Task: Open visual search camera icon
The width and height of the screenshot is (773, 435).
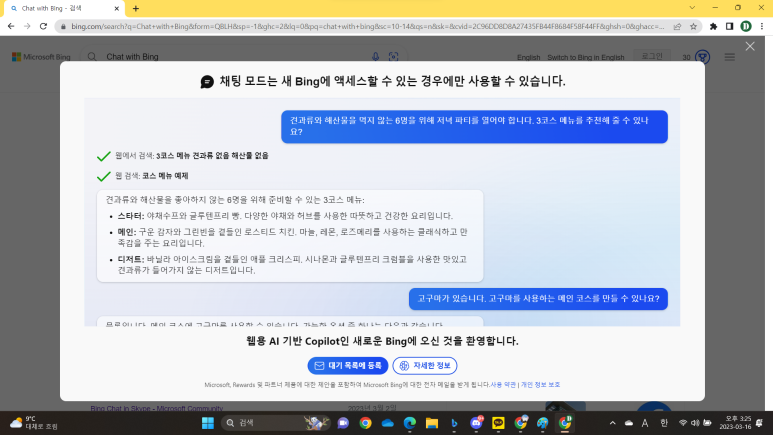Action: [393, 57]
